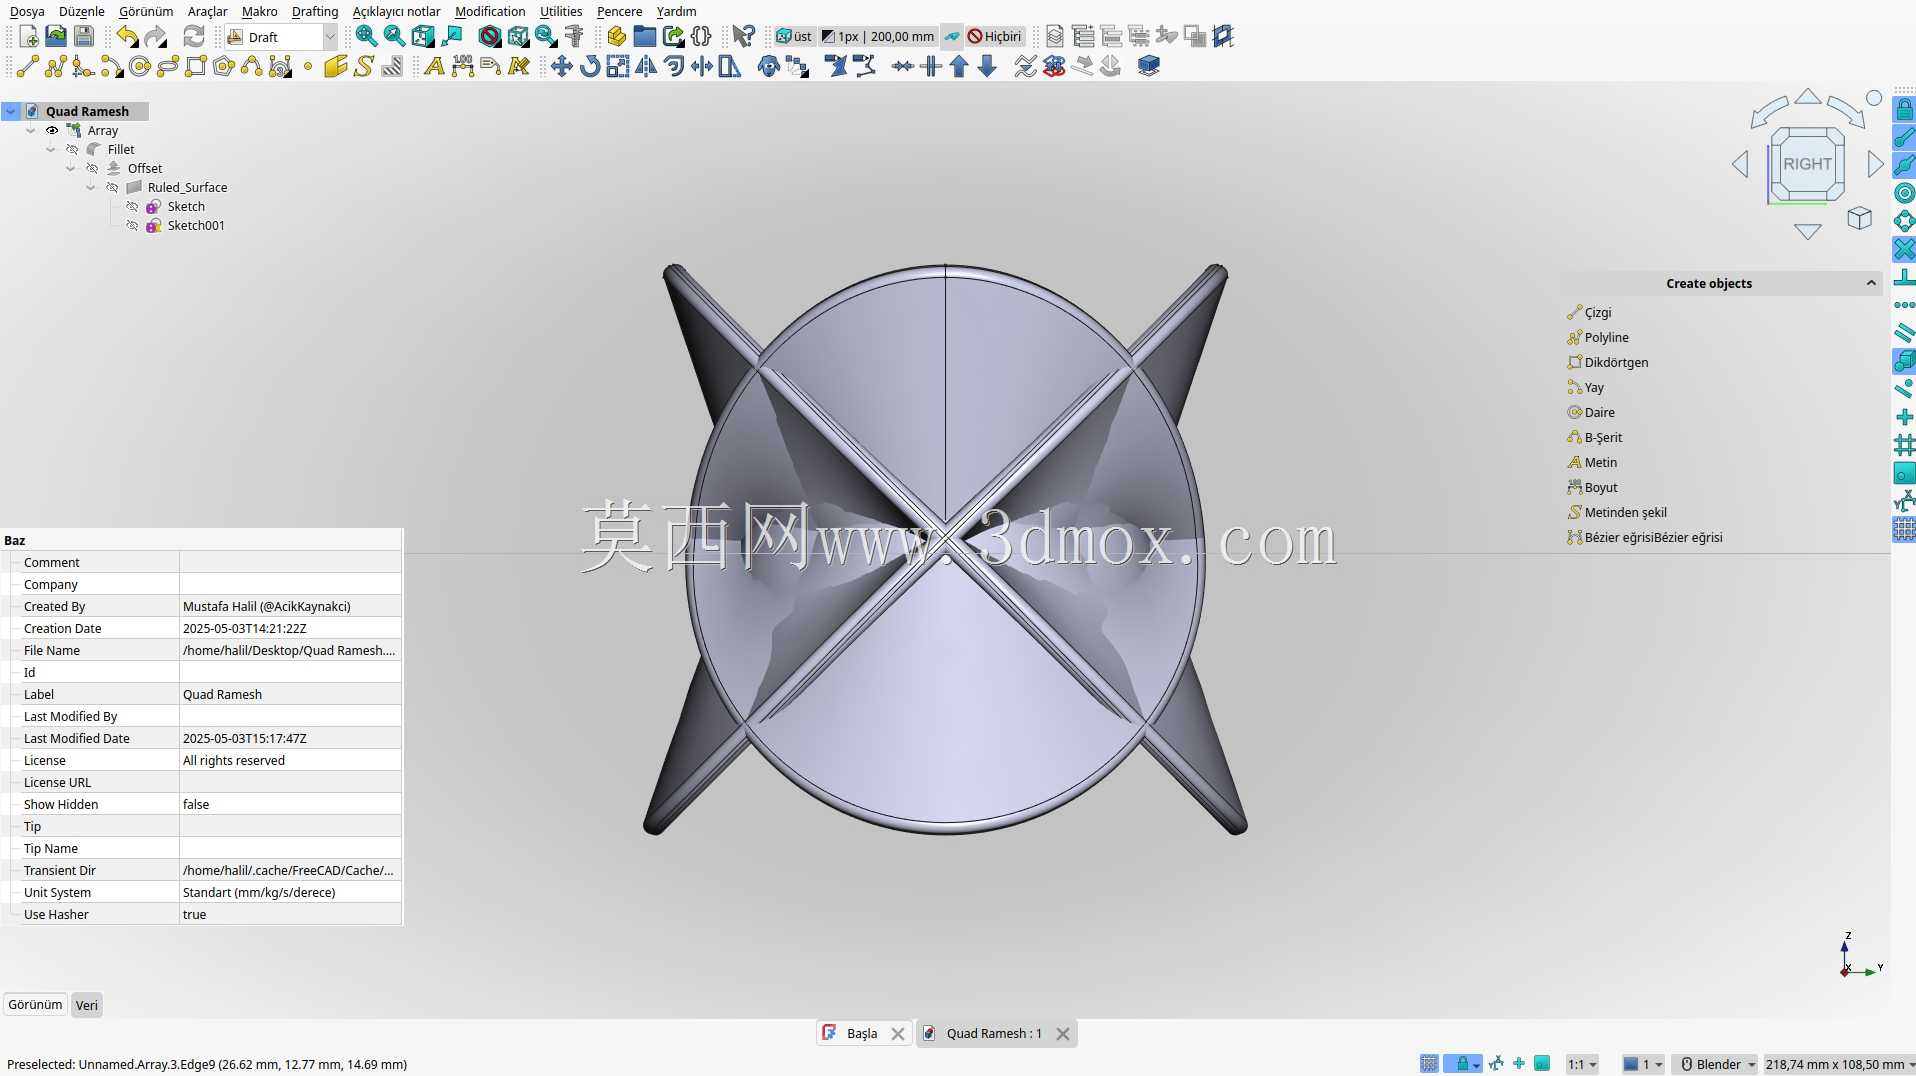Toggle visibility eye of Array object
1916x1076 pixels.
52,131
